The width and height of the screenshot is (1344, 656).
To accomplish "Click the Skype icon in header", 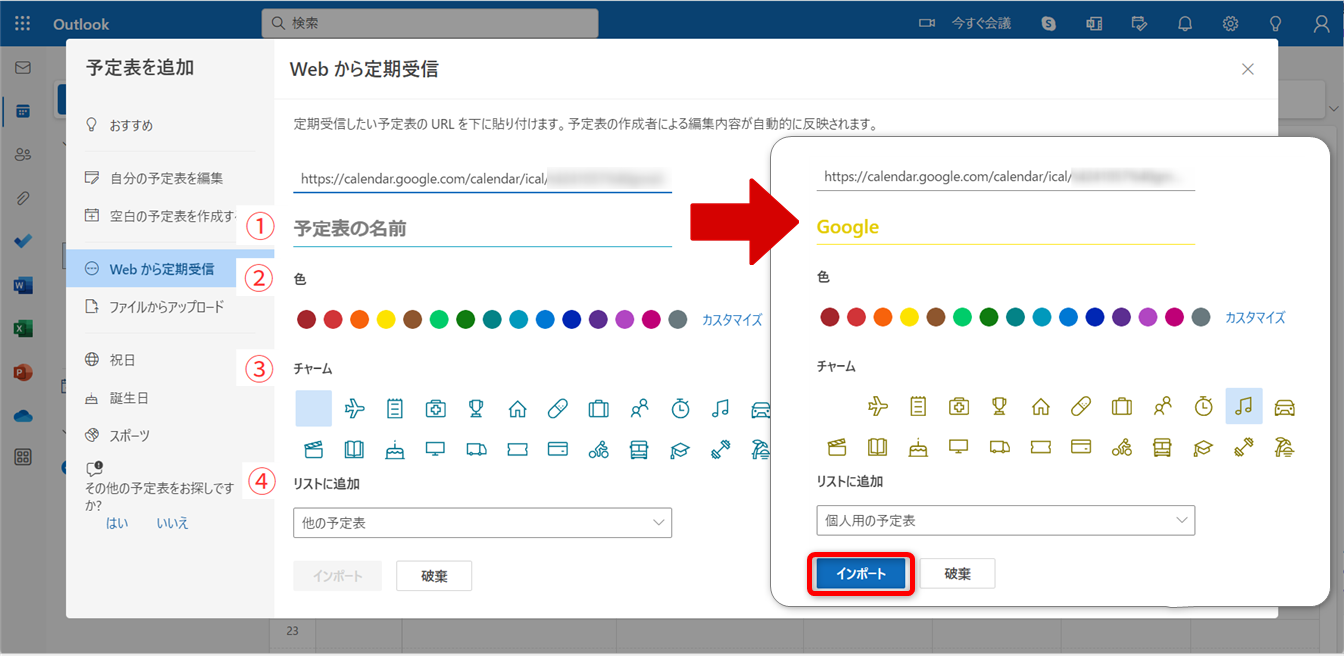I will [x=1049, y=24].
